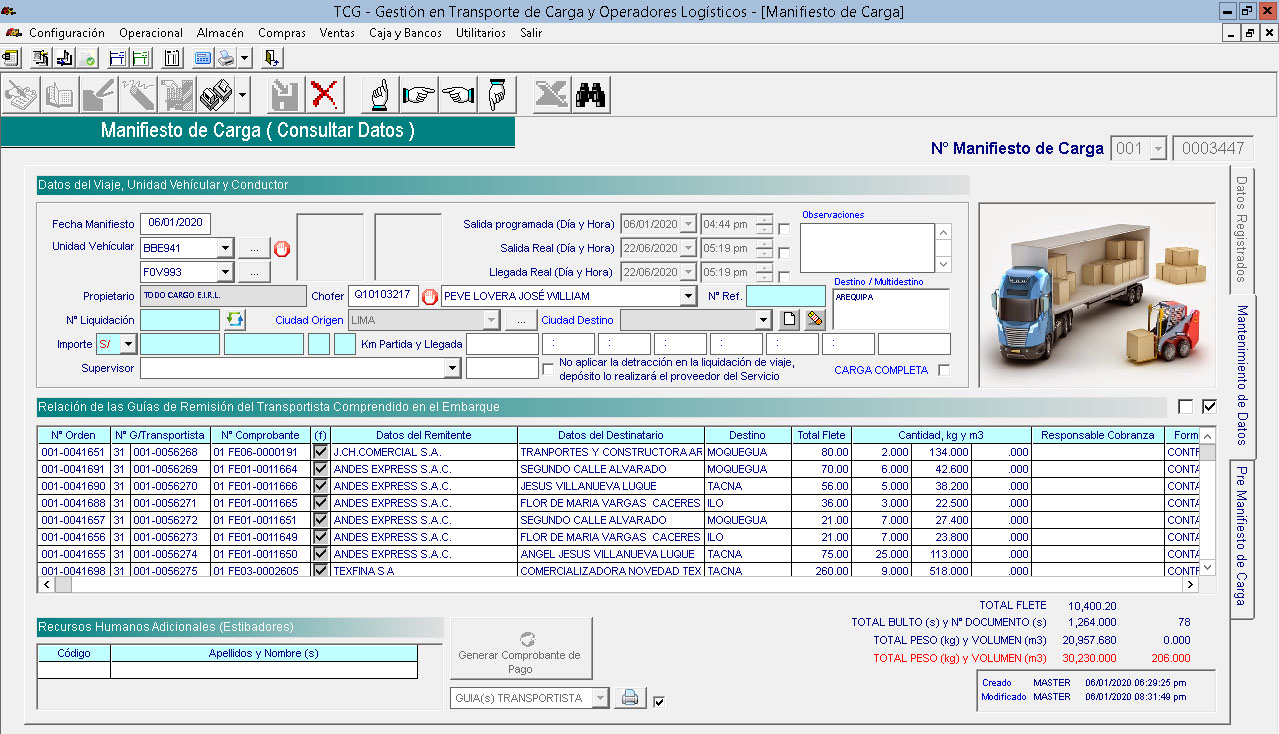The image size is (1279, 734).
Task: Toggle the checkbox in the J.CH.COMERCIAL S.A. row
Action: [321, 452]
